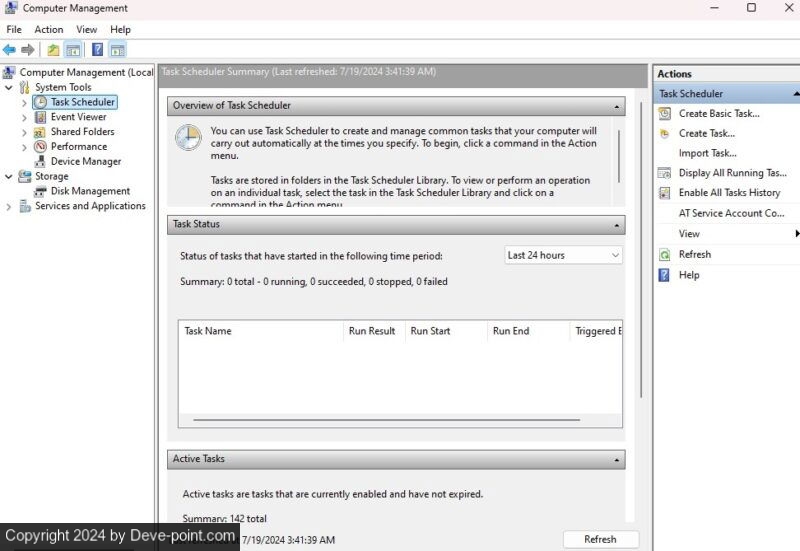Viewport: 800px width, 551px height.
Task: Click the Up one level folder icon
Action: tap(53, 50)
